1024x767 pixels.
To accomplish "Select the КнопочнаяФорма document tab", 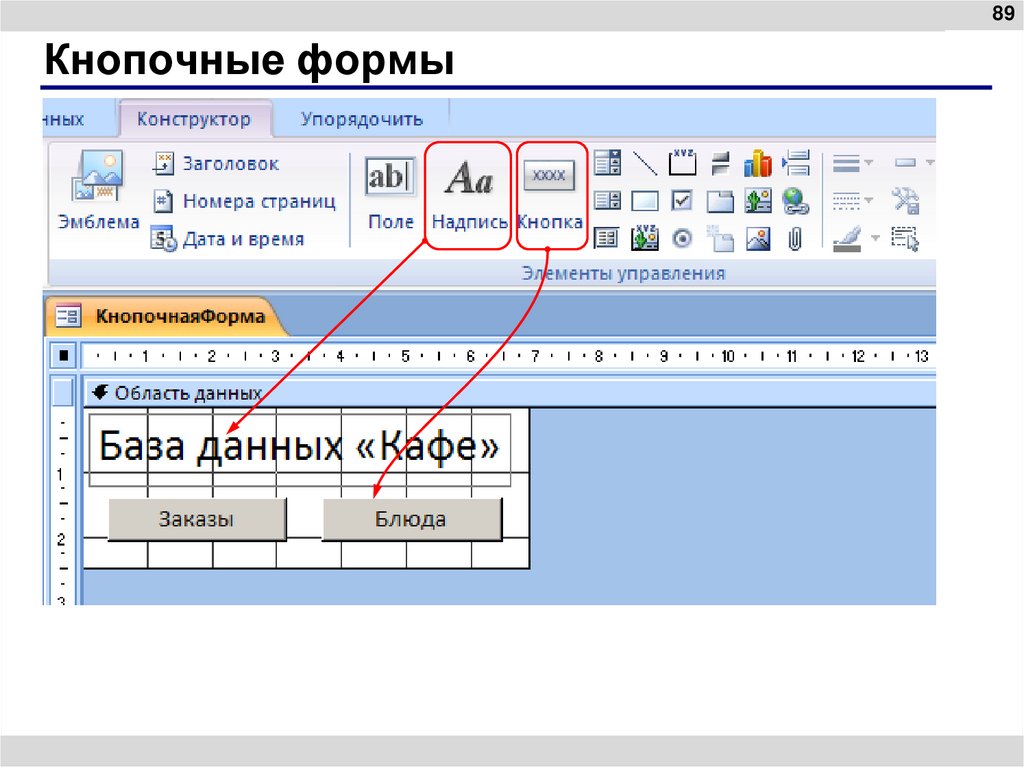I will (178, 316).
